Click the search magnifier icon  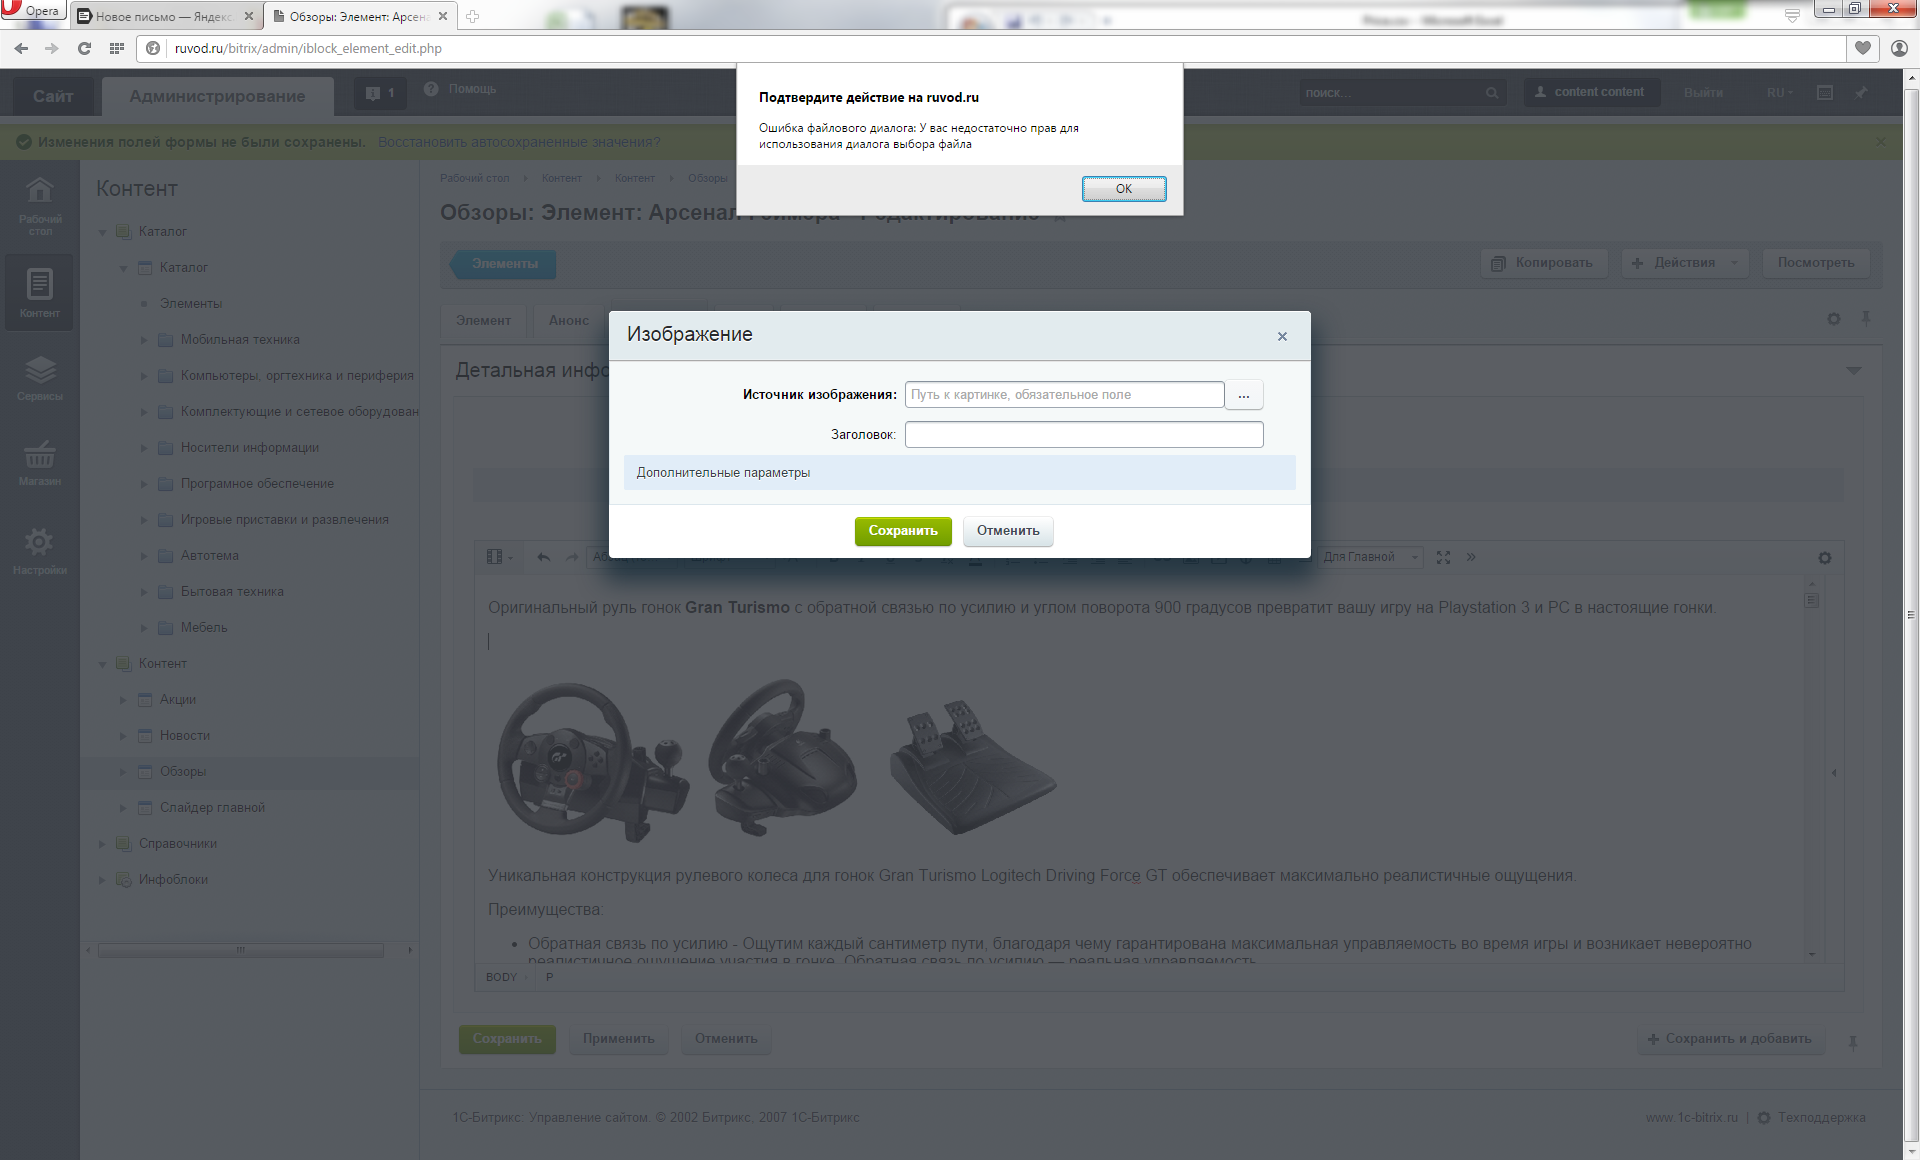coord(1491,93)
